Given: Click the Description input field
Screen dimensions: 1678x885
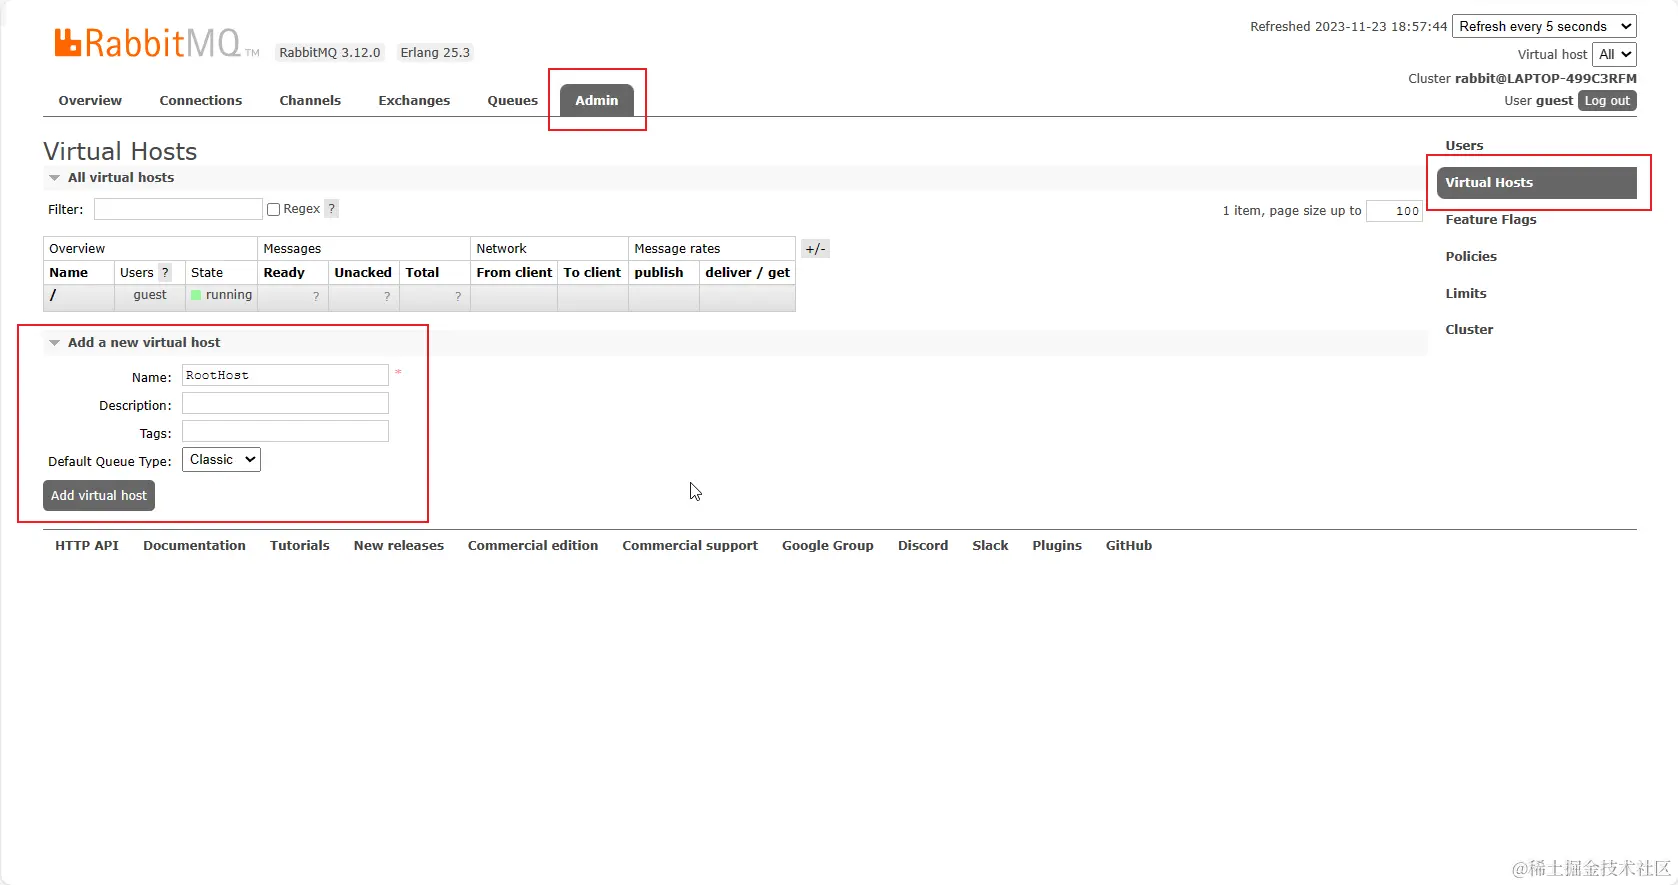Looking at the screenshot, I should click(x=285, y=403).
